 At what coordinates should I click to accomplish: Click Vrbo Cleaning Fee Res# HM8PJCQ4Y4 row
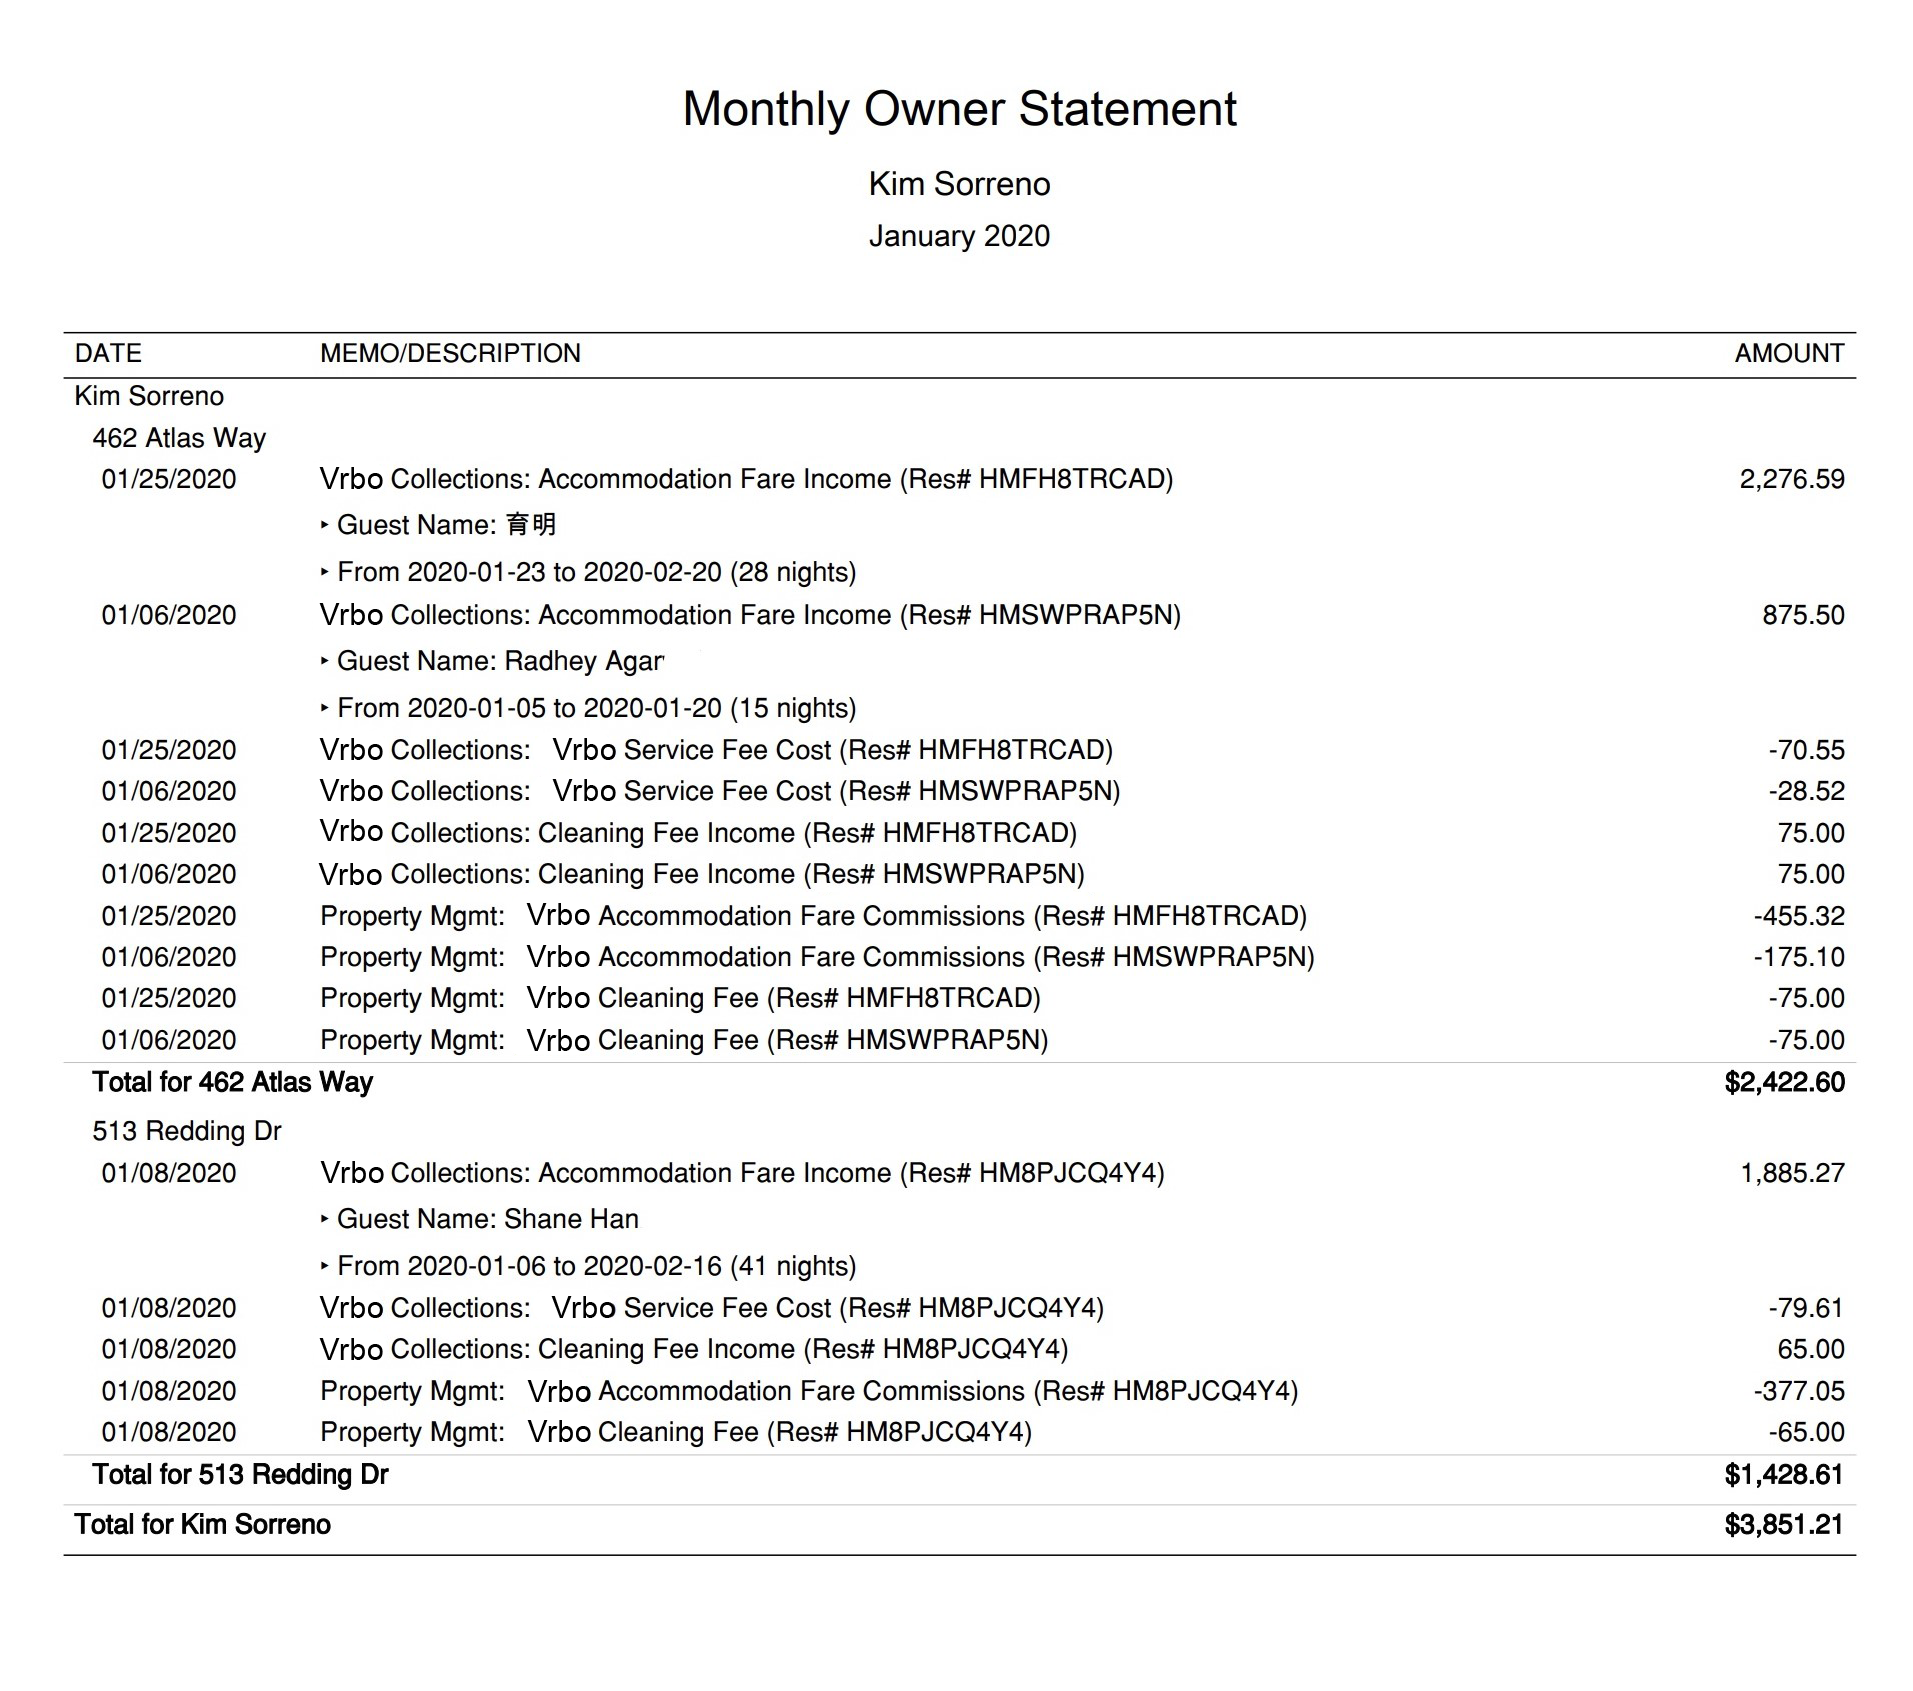point(959,1432)
